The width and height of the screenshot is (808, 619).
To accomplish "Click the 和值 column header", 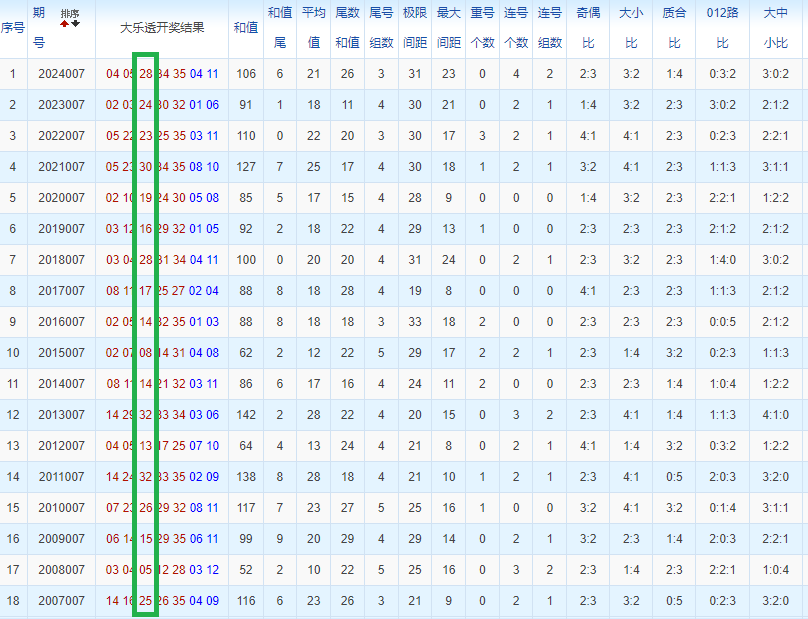I will 246,28.
